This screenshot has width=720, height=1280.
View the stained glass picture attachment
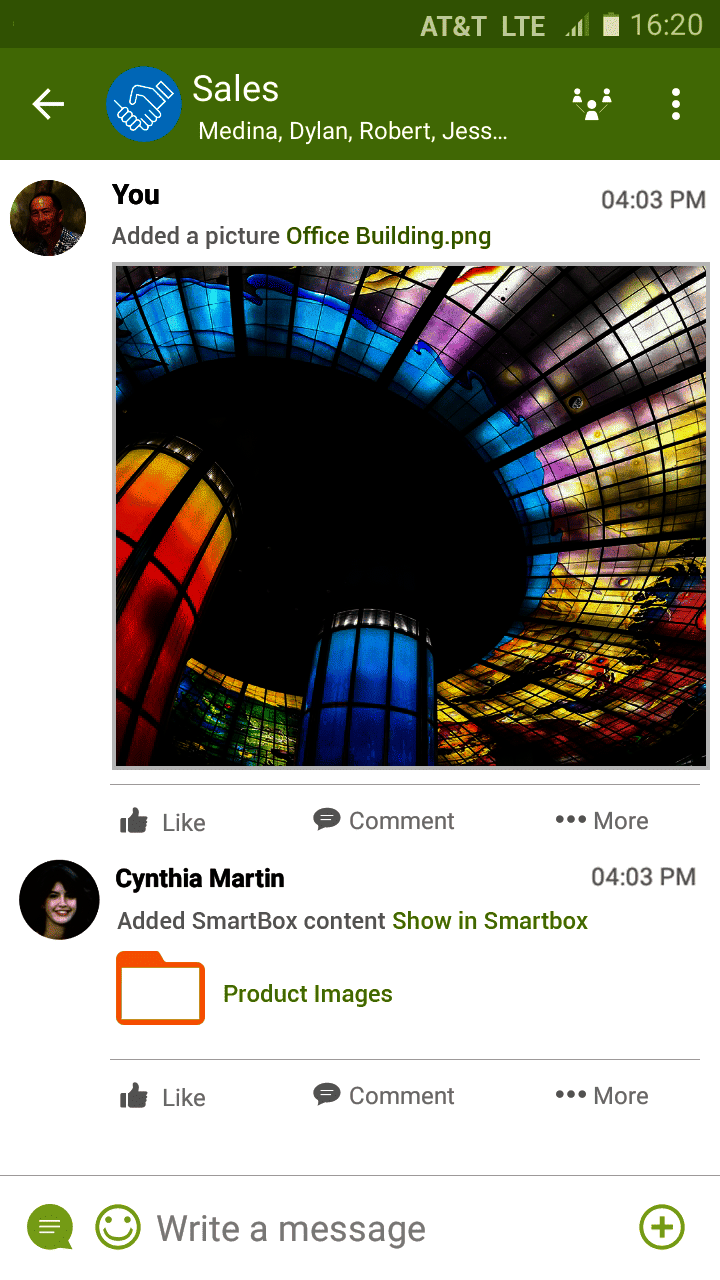click(x=410, y=516)
